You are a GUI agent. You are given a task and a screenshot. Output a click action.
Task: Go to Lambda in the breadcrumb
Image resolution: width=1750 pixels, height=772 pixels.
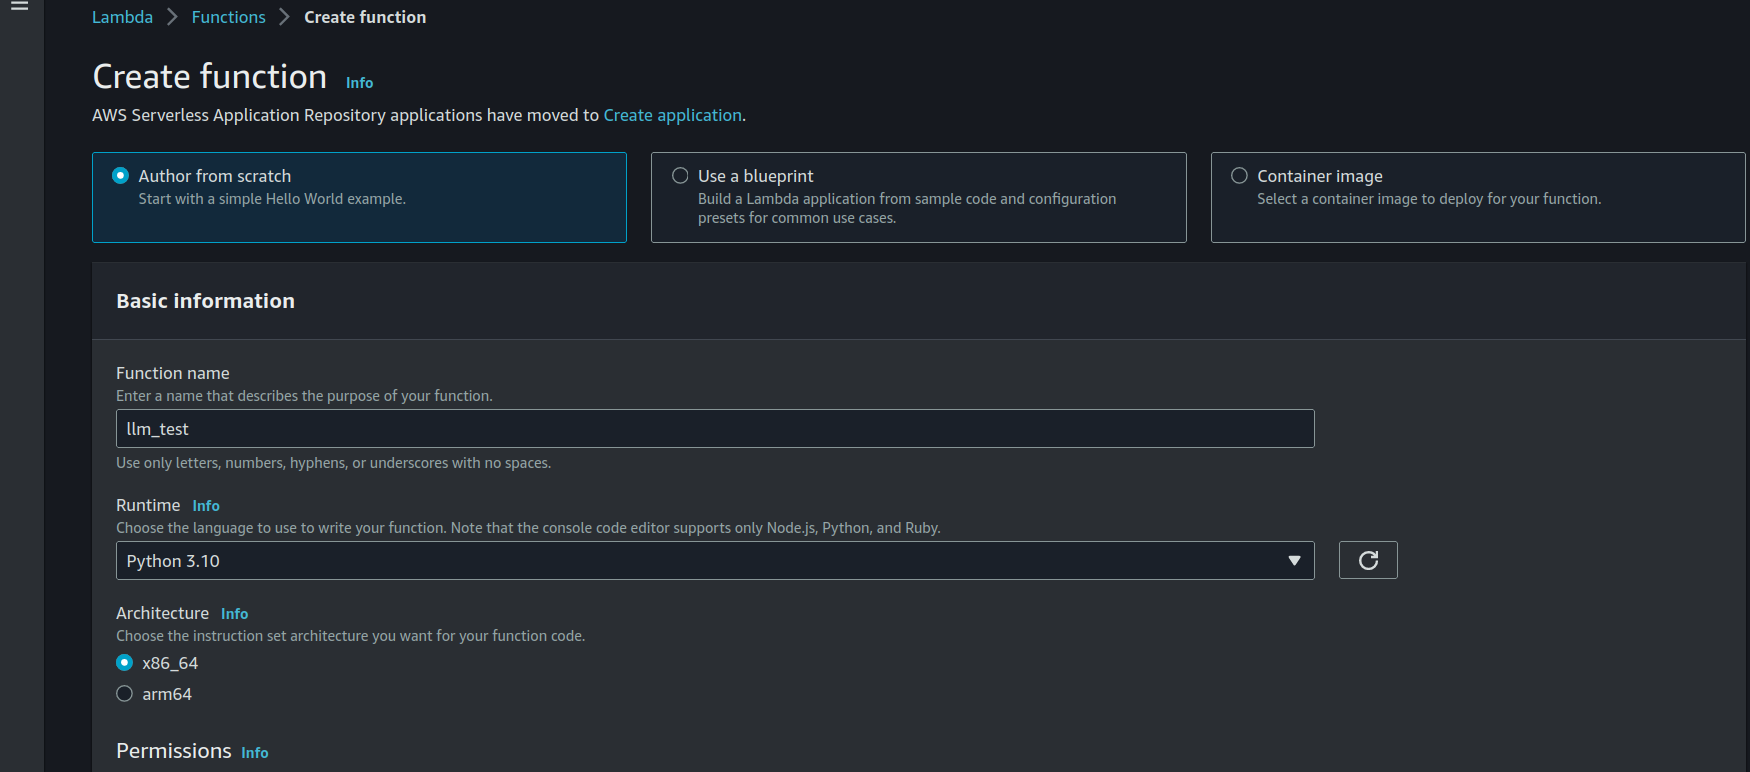tap(122, 17)
